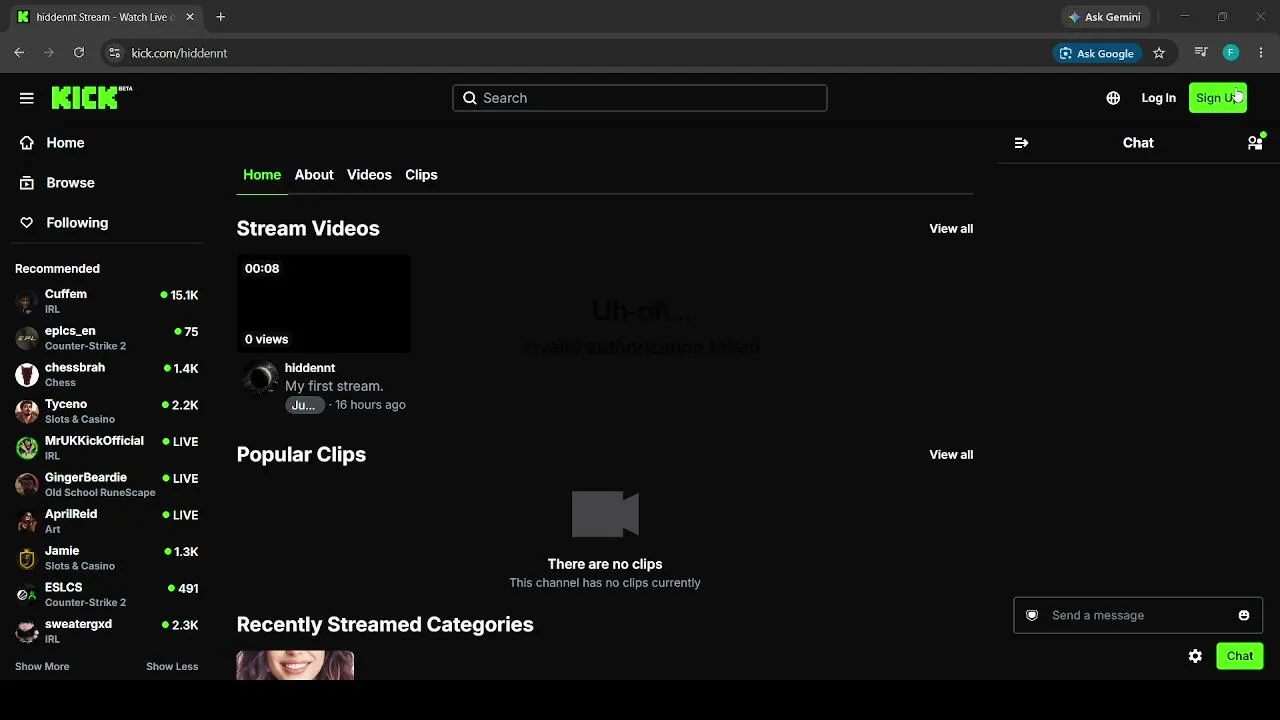Screen dimensions: 1280x720
Task: Open Tyceno recommended channel
Action: 107,411
